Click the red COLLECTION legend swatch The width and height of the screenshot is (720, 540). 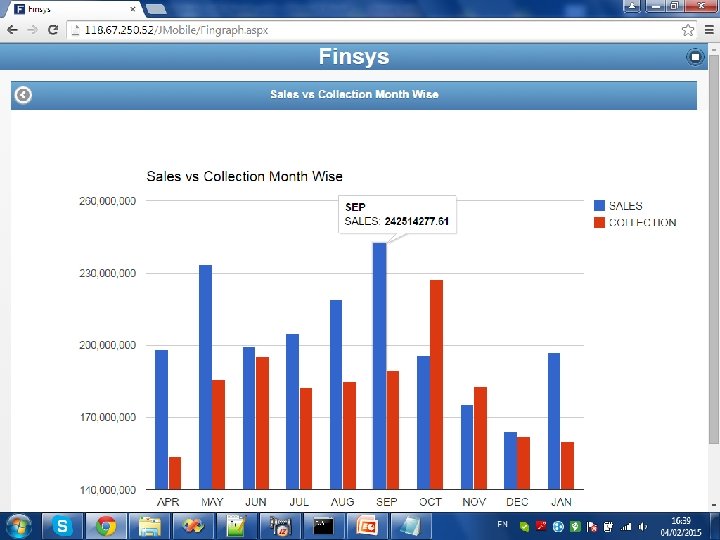599,222
